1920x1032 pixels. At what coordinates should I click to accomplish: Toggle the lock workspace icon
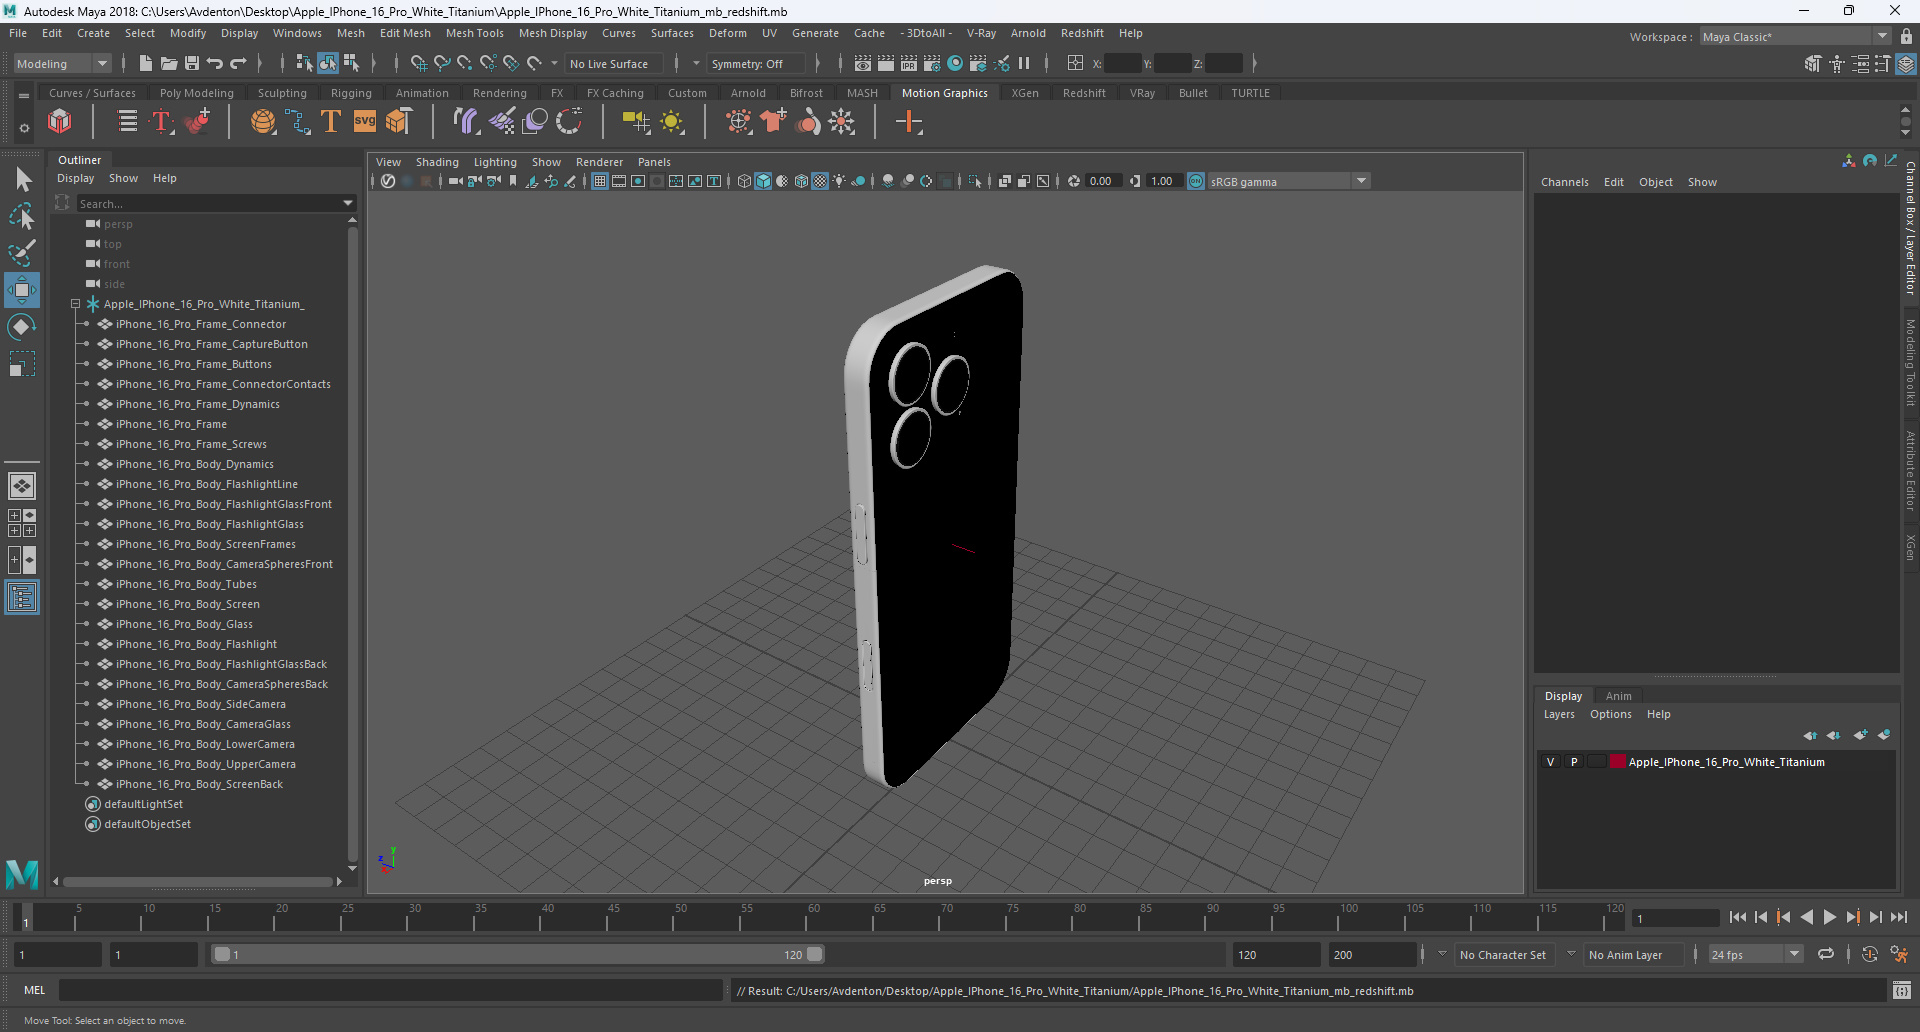[x=1906, y=36]
